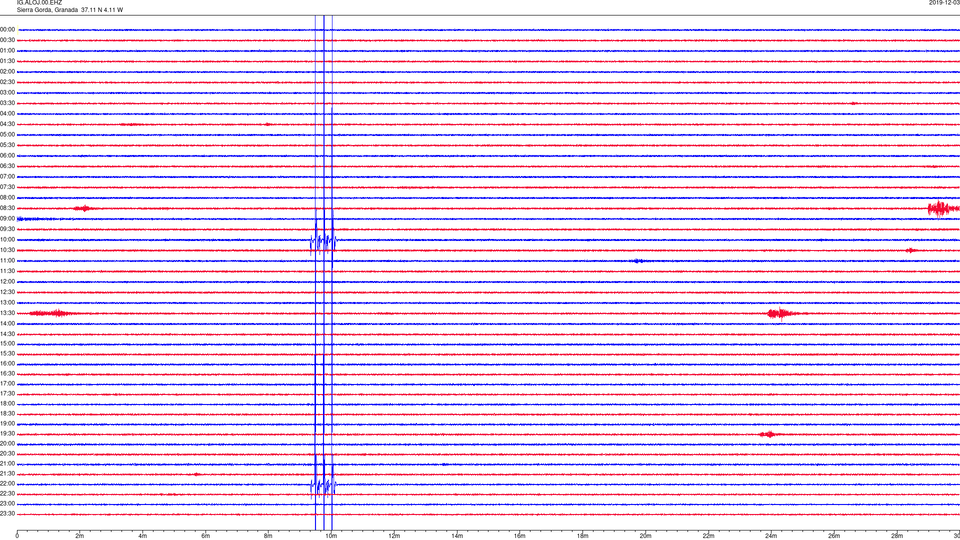Select the '03:00' trace time label
960x540 pixels.
[7, 93]
